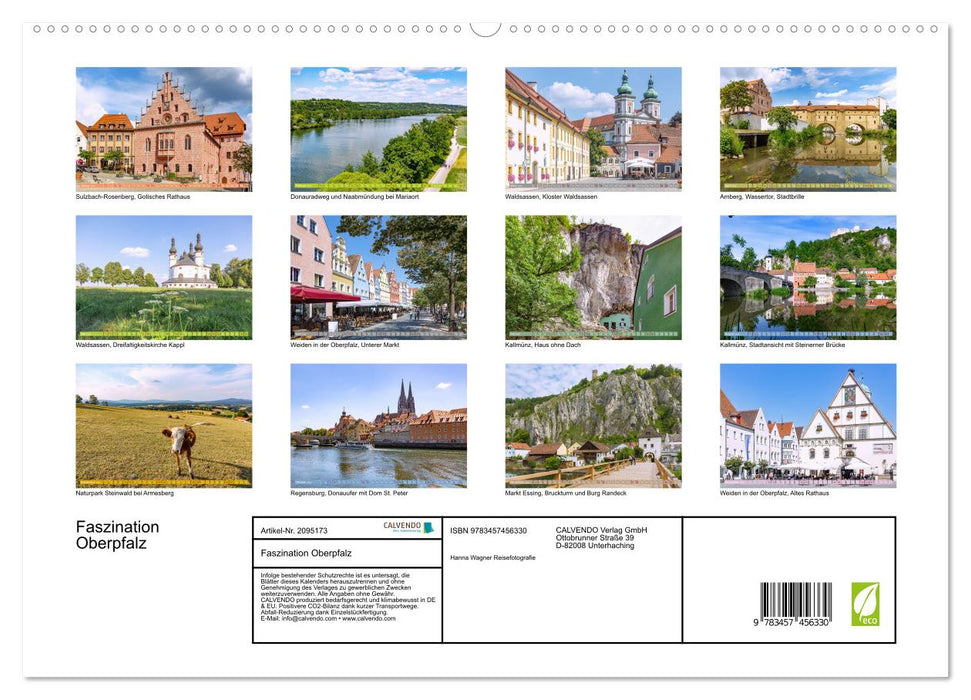Click the blue accent mark beside the CALVENDO logo
The image size is (971, 700).
[428, 526]
